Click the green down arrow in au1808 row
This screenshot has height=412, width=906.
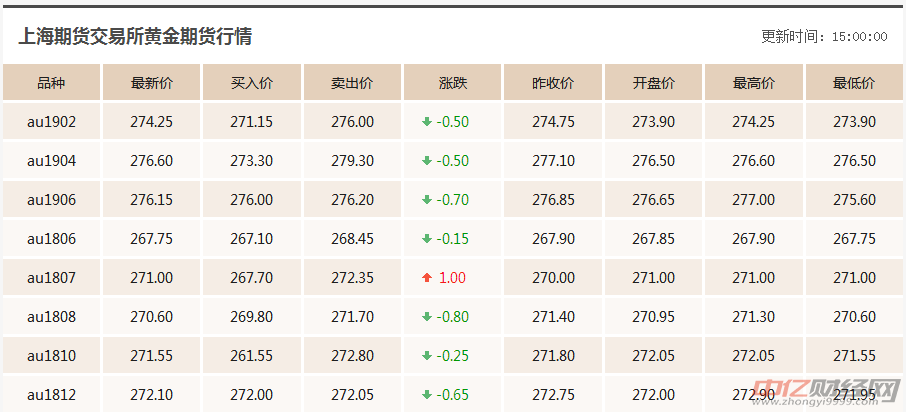point(427,317)
